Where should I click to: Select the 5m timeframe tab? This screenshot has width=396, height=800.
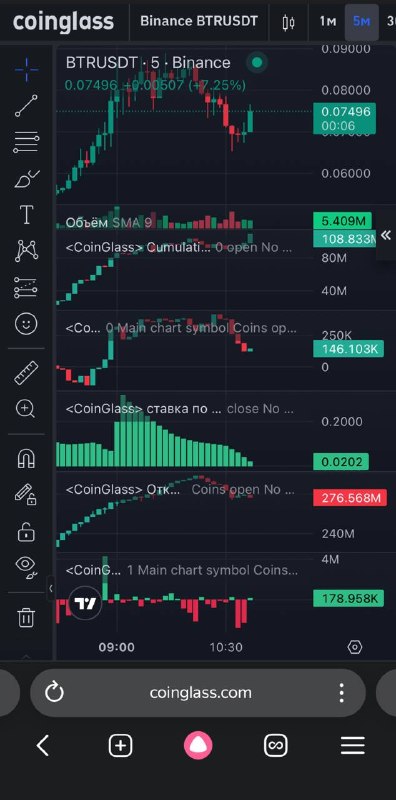(x=361, y=22)
